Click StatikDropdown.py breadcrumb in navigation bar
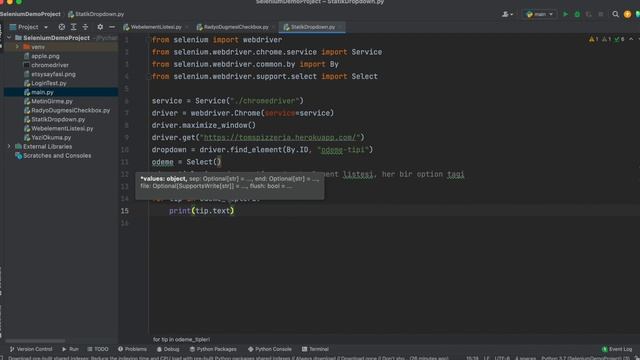Screen dimensions: 640x360 (x=96, y=14)
